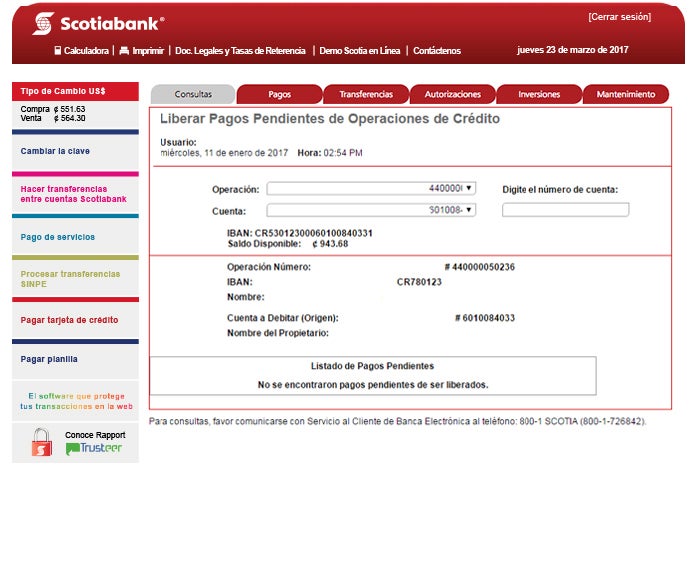Switch to the Pagos tab

click(279, 94)
